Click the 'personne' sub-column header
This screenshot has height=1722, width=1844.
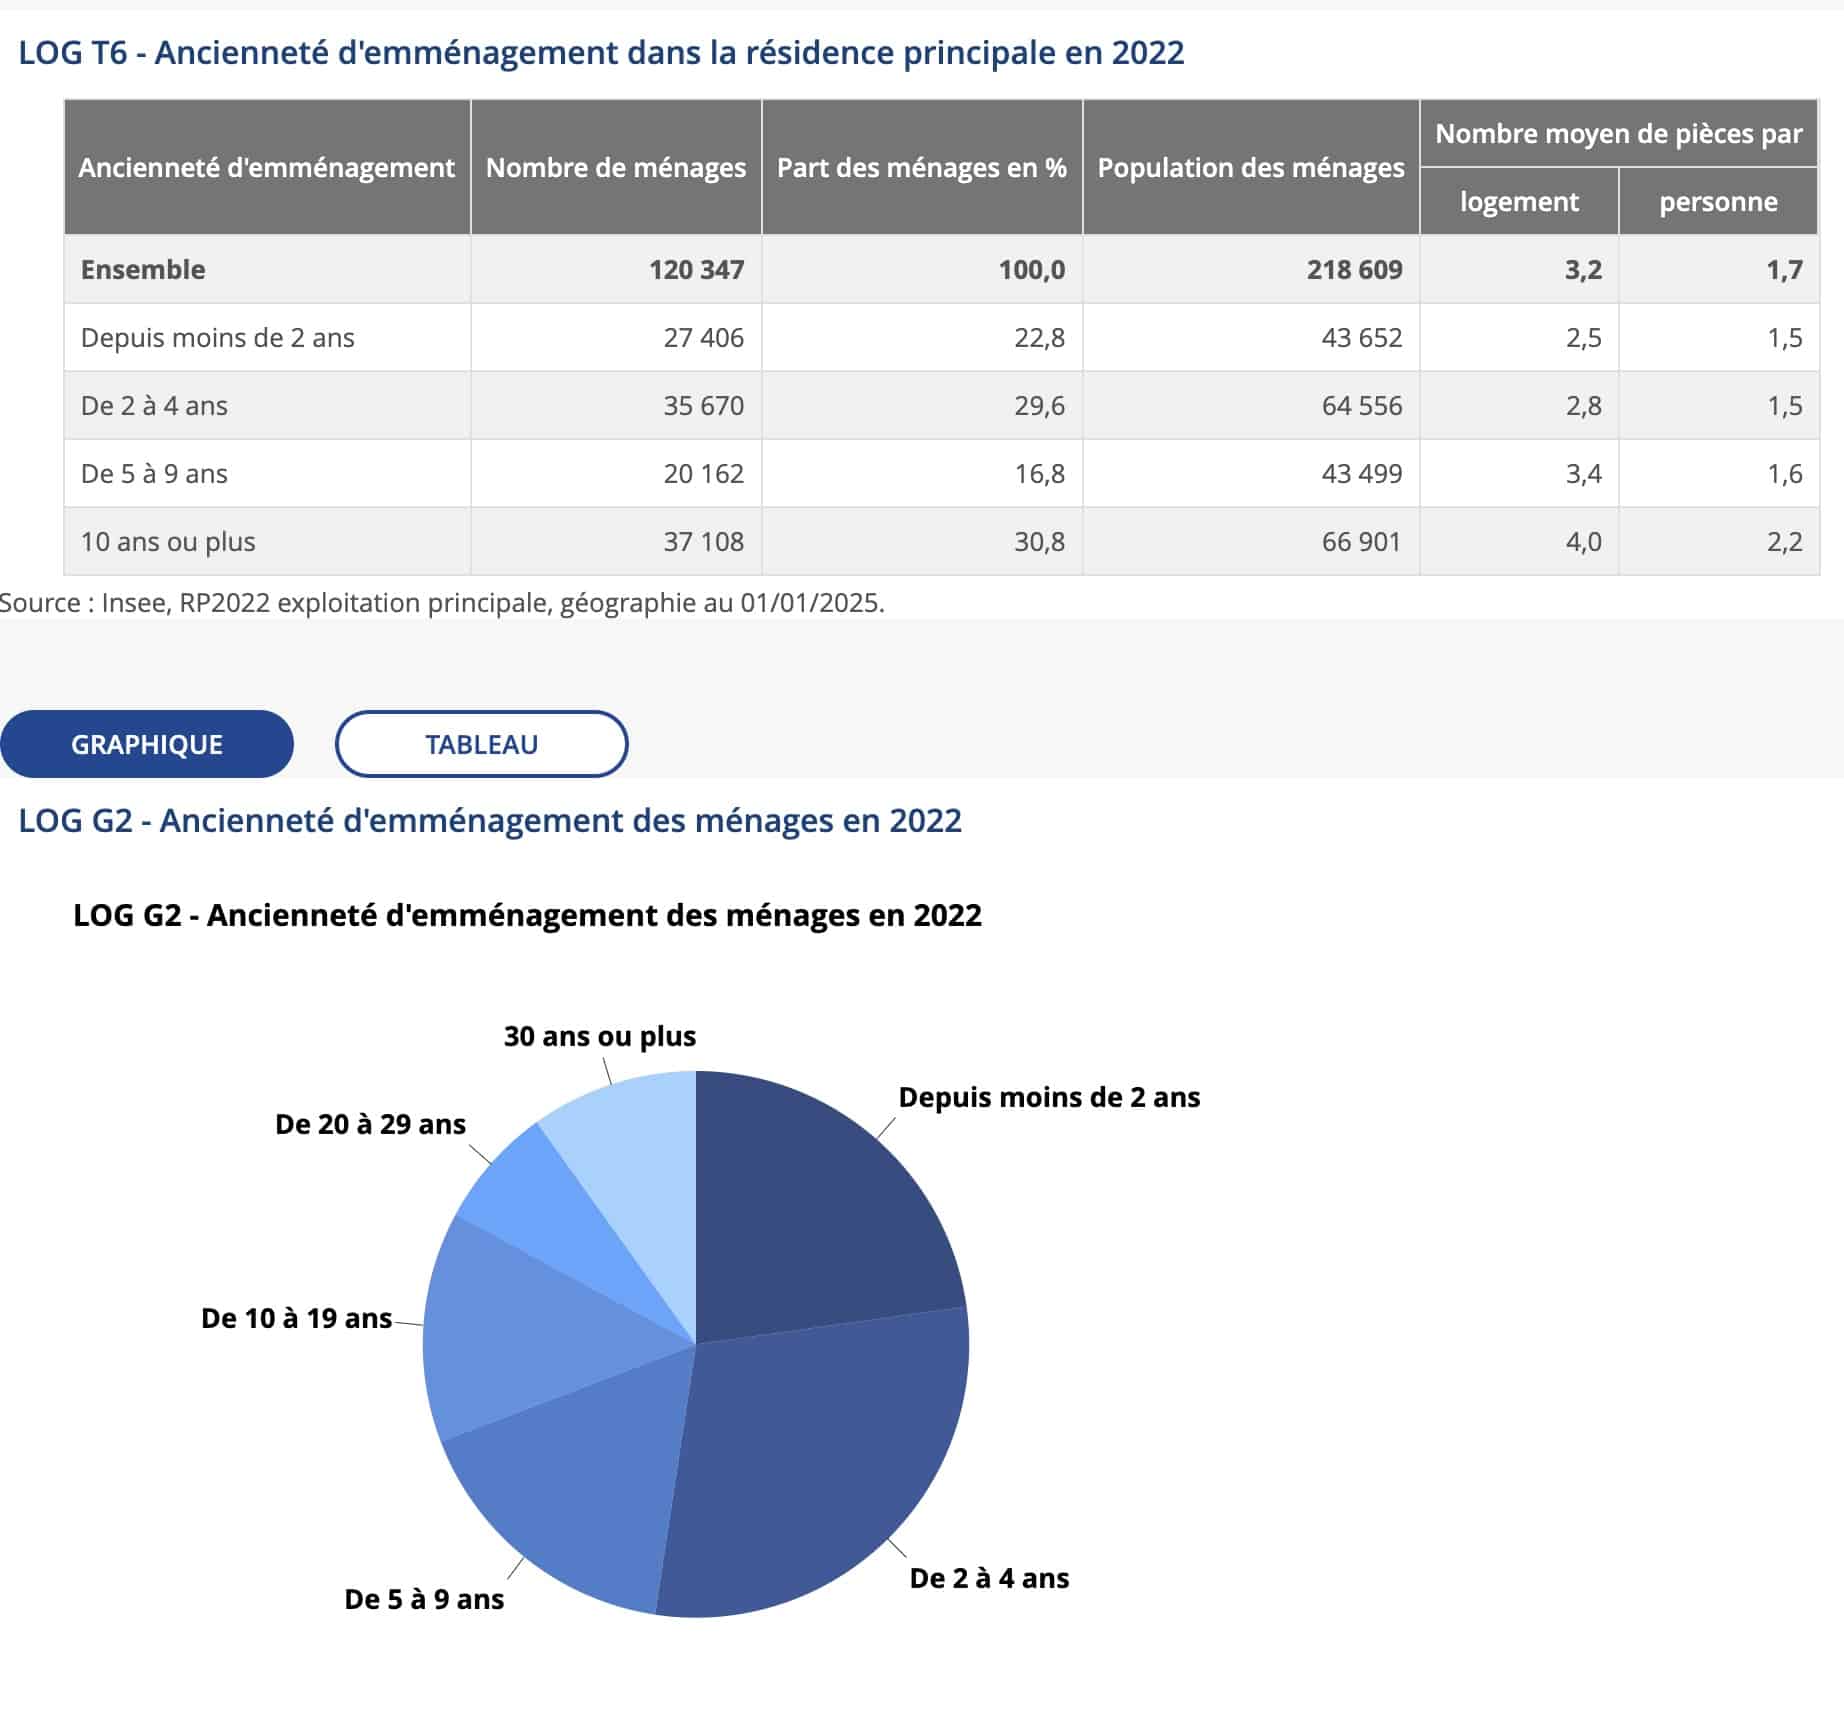[x=1717, y=202]
